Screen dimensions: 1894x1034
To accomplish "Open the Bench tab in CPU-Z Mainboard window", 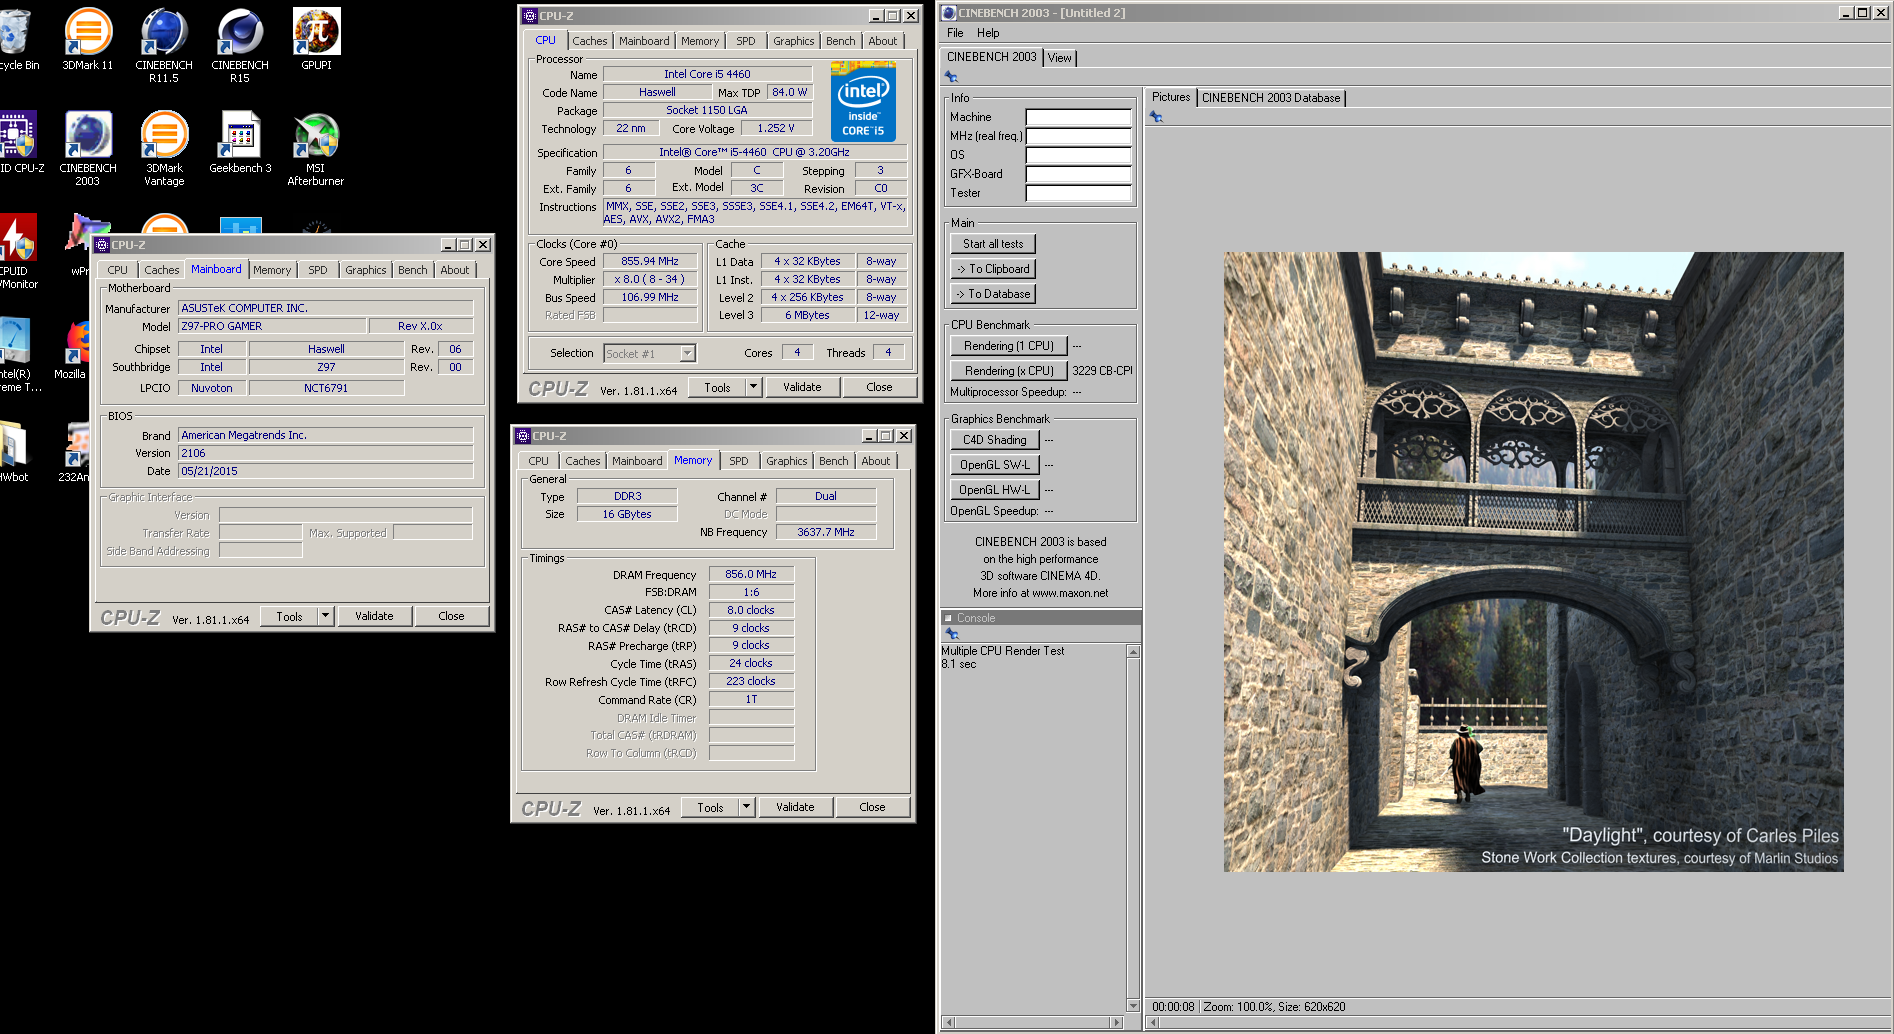I will [x=412, y=270].
